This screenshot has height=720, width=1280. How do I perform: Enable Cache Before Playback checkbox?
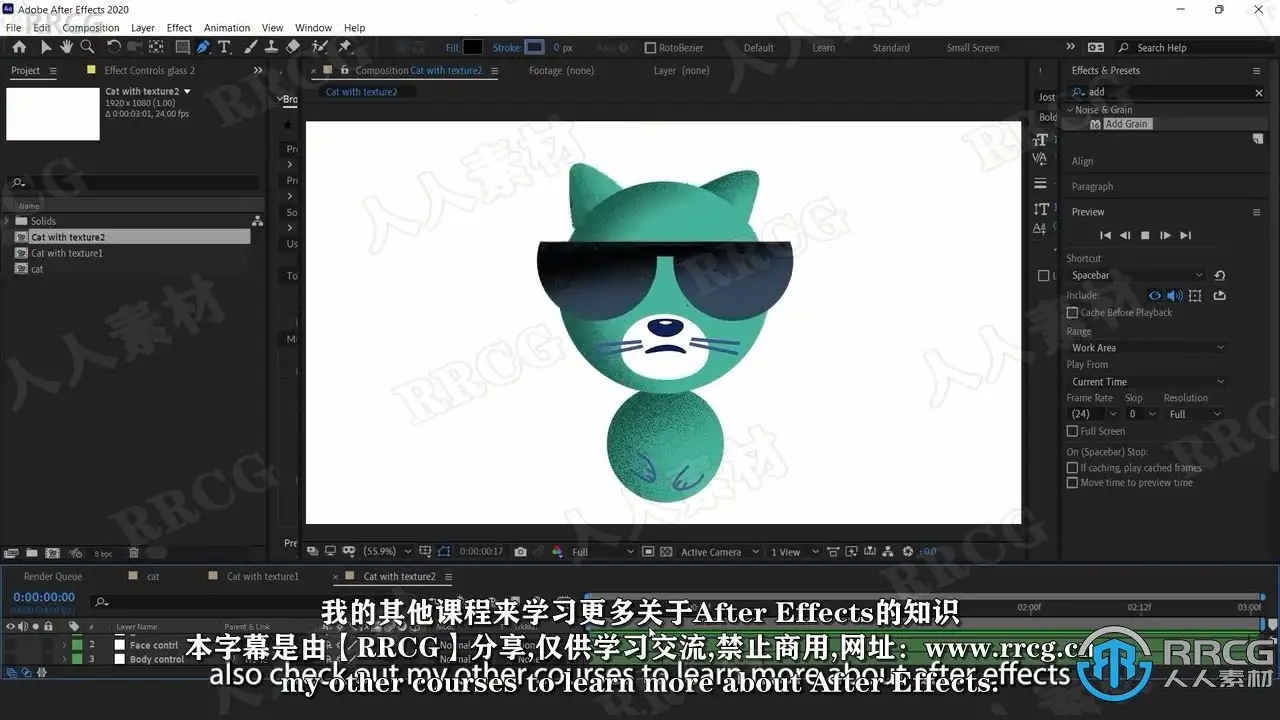coord(1072,313)
